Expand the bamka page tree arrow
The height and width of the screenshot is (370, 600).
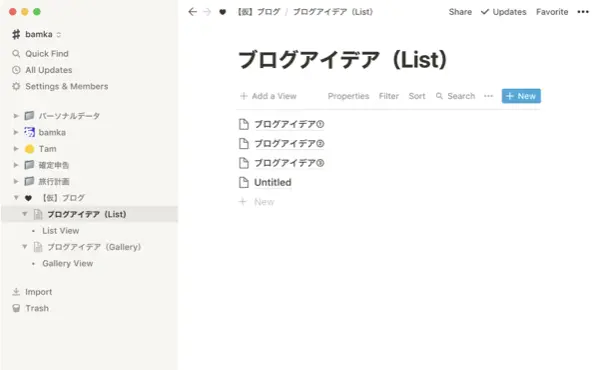[16, 132]
